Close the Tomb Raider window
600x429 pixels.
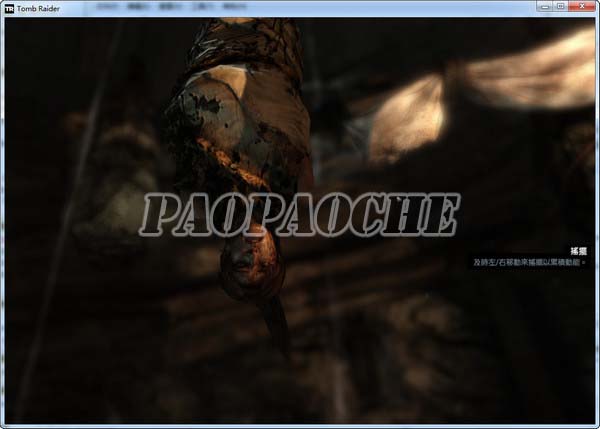[x=582, y=7]
